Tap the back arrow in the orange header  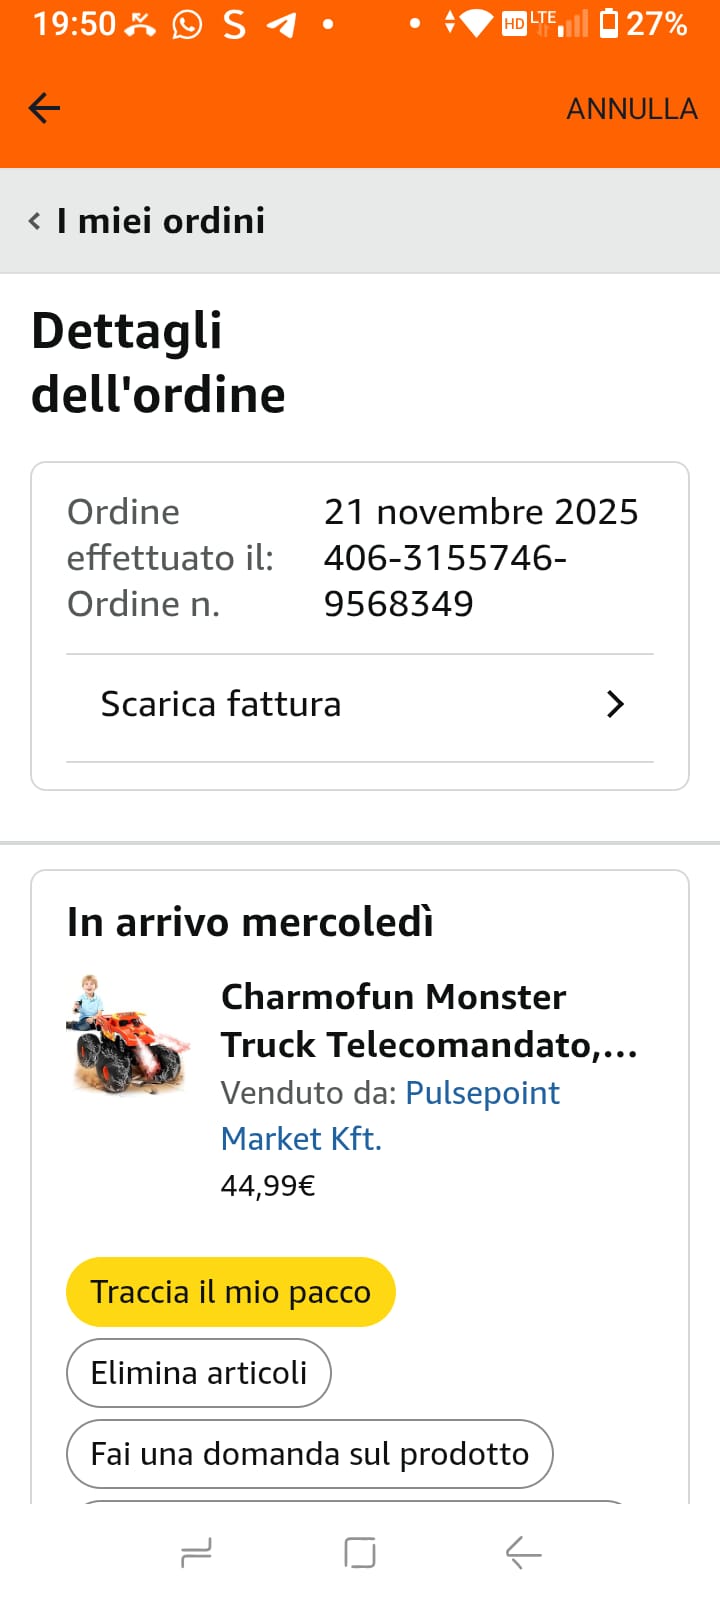[x=45, y=108]
